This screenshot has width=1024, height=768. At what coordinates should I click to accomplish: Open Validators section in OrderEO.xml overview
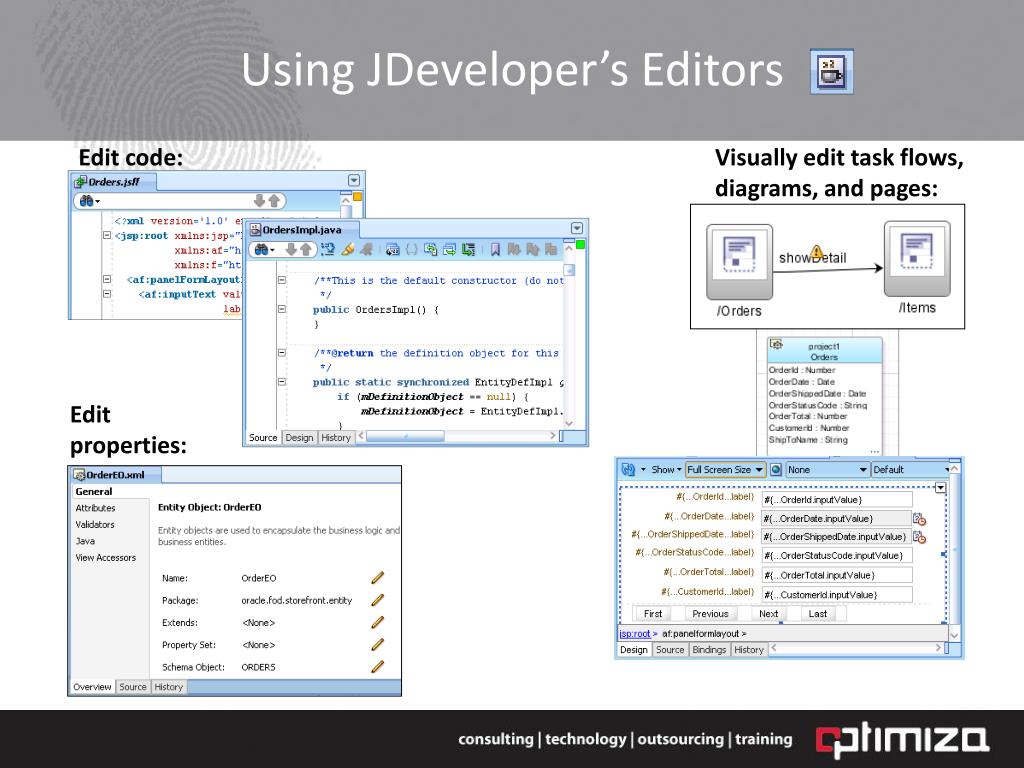95,524
